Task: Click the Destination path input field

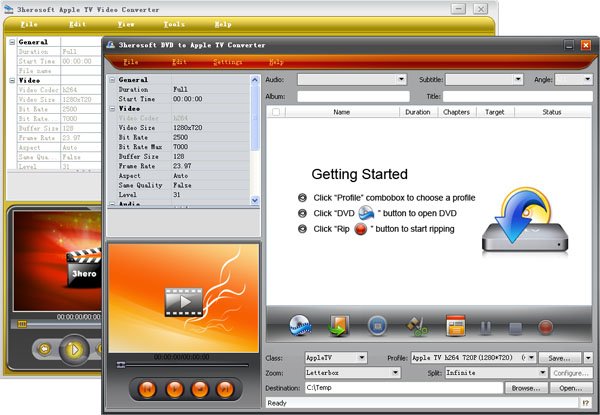Action: [x=400, y=387]
